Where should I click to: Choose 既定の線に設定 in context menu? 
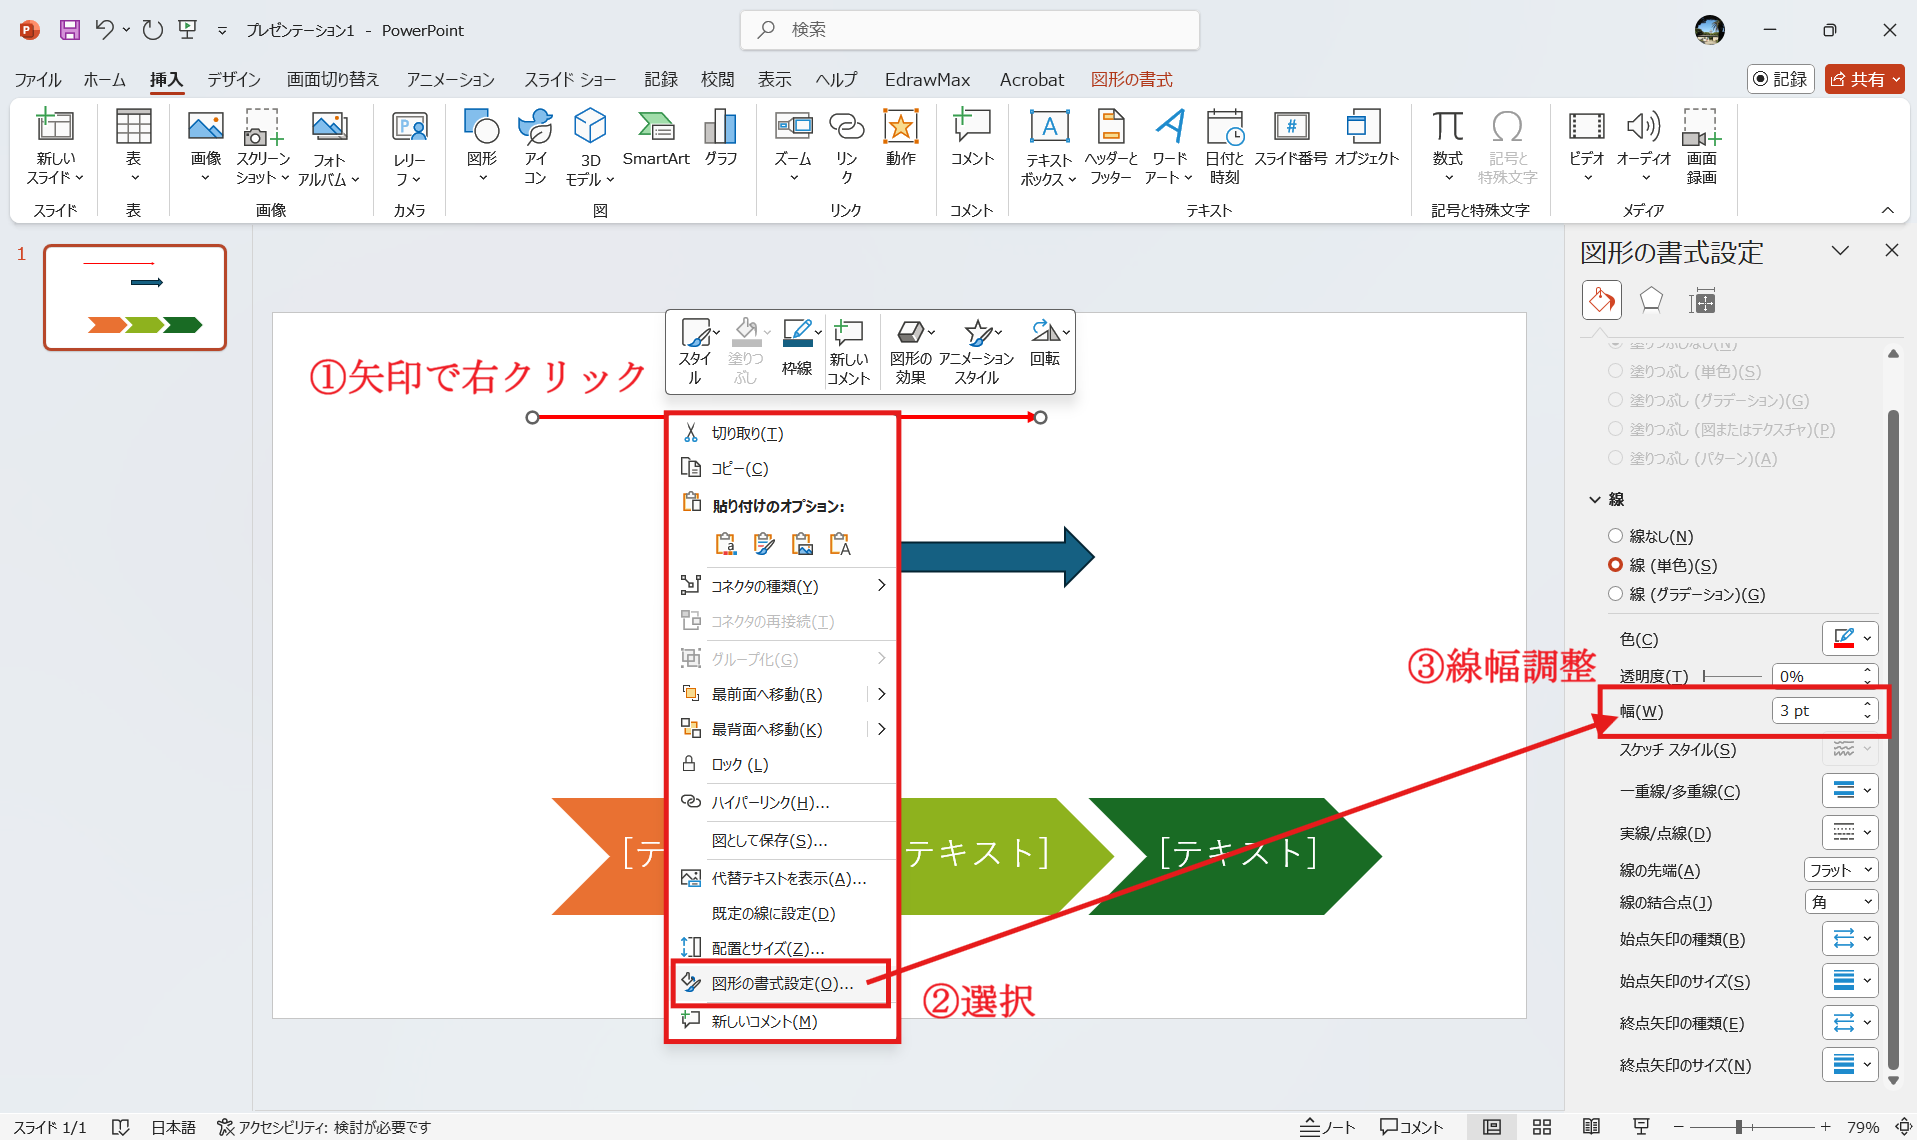coord(782,913)
